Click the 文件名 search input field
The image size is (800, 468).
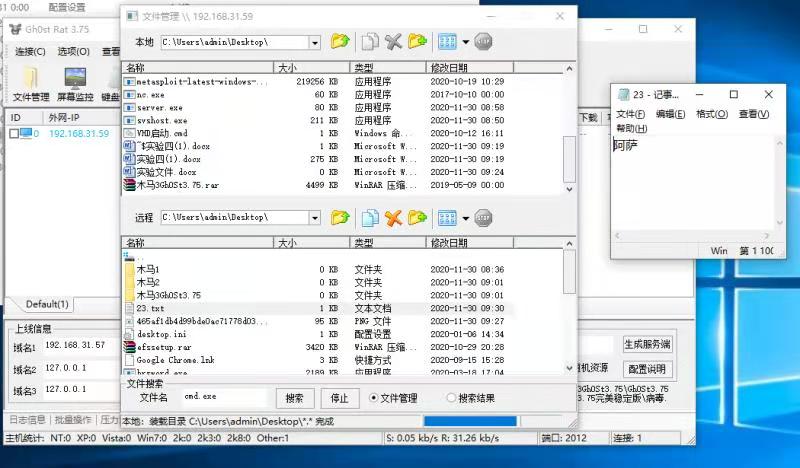[224, 397]
